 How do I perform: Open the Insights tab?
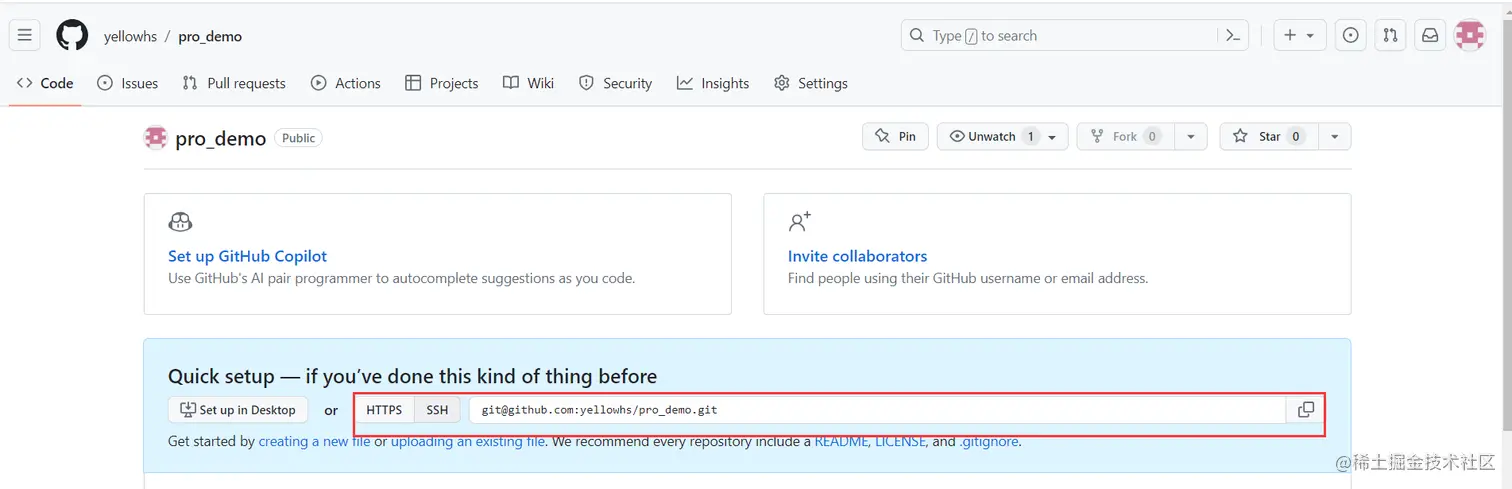pyautogui.click(x=713, y=83)
